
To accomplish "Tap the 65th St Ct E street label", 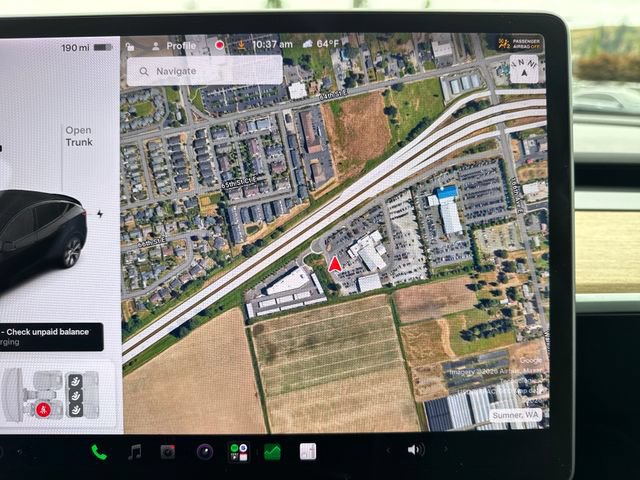I will click(239, 182).
